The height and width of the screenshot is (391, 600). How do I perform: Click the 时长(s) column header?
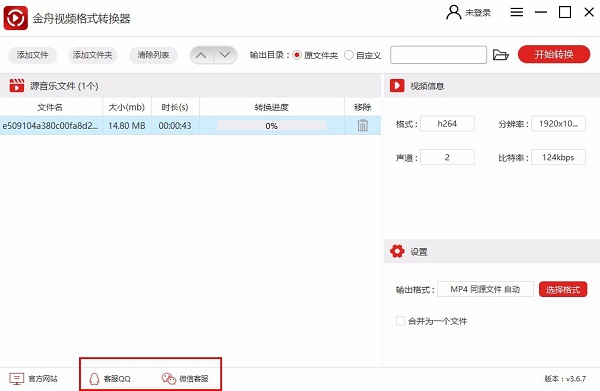(x=175, y=107)
